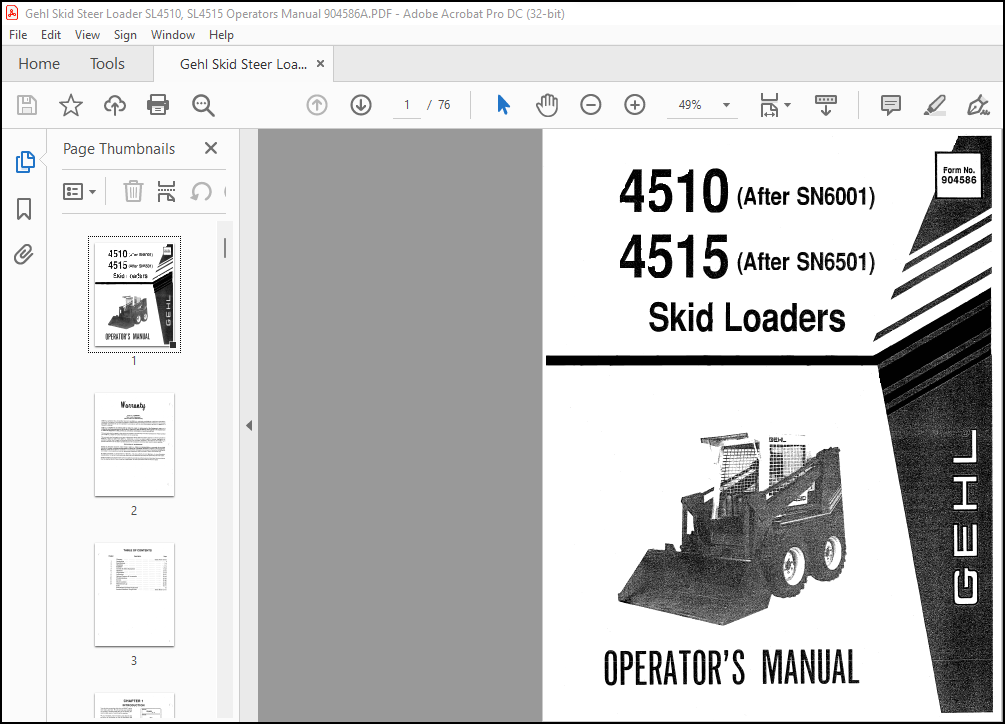Image resolution: width=1005 pixels, height=724 pixels.
Task: Print the document with printer icon
Action: (158, 105)
